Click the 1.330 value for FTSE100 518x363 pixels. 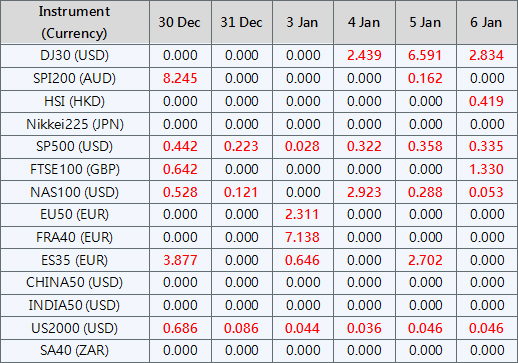pyautogui.click(x=487, y=169)
